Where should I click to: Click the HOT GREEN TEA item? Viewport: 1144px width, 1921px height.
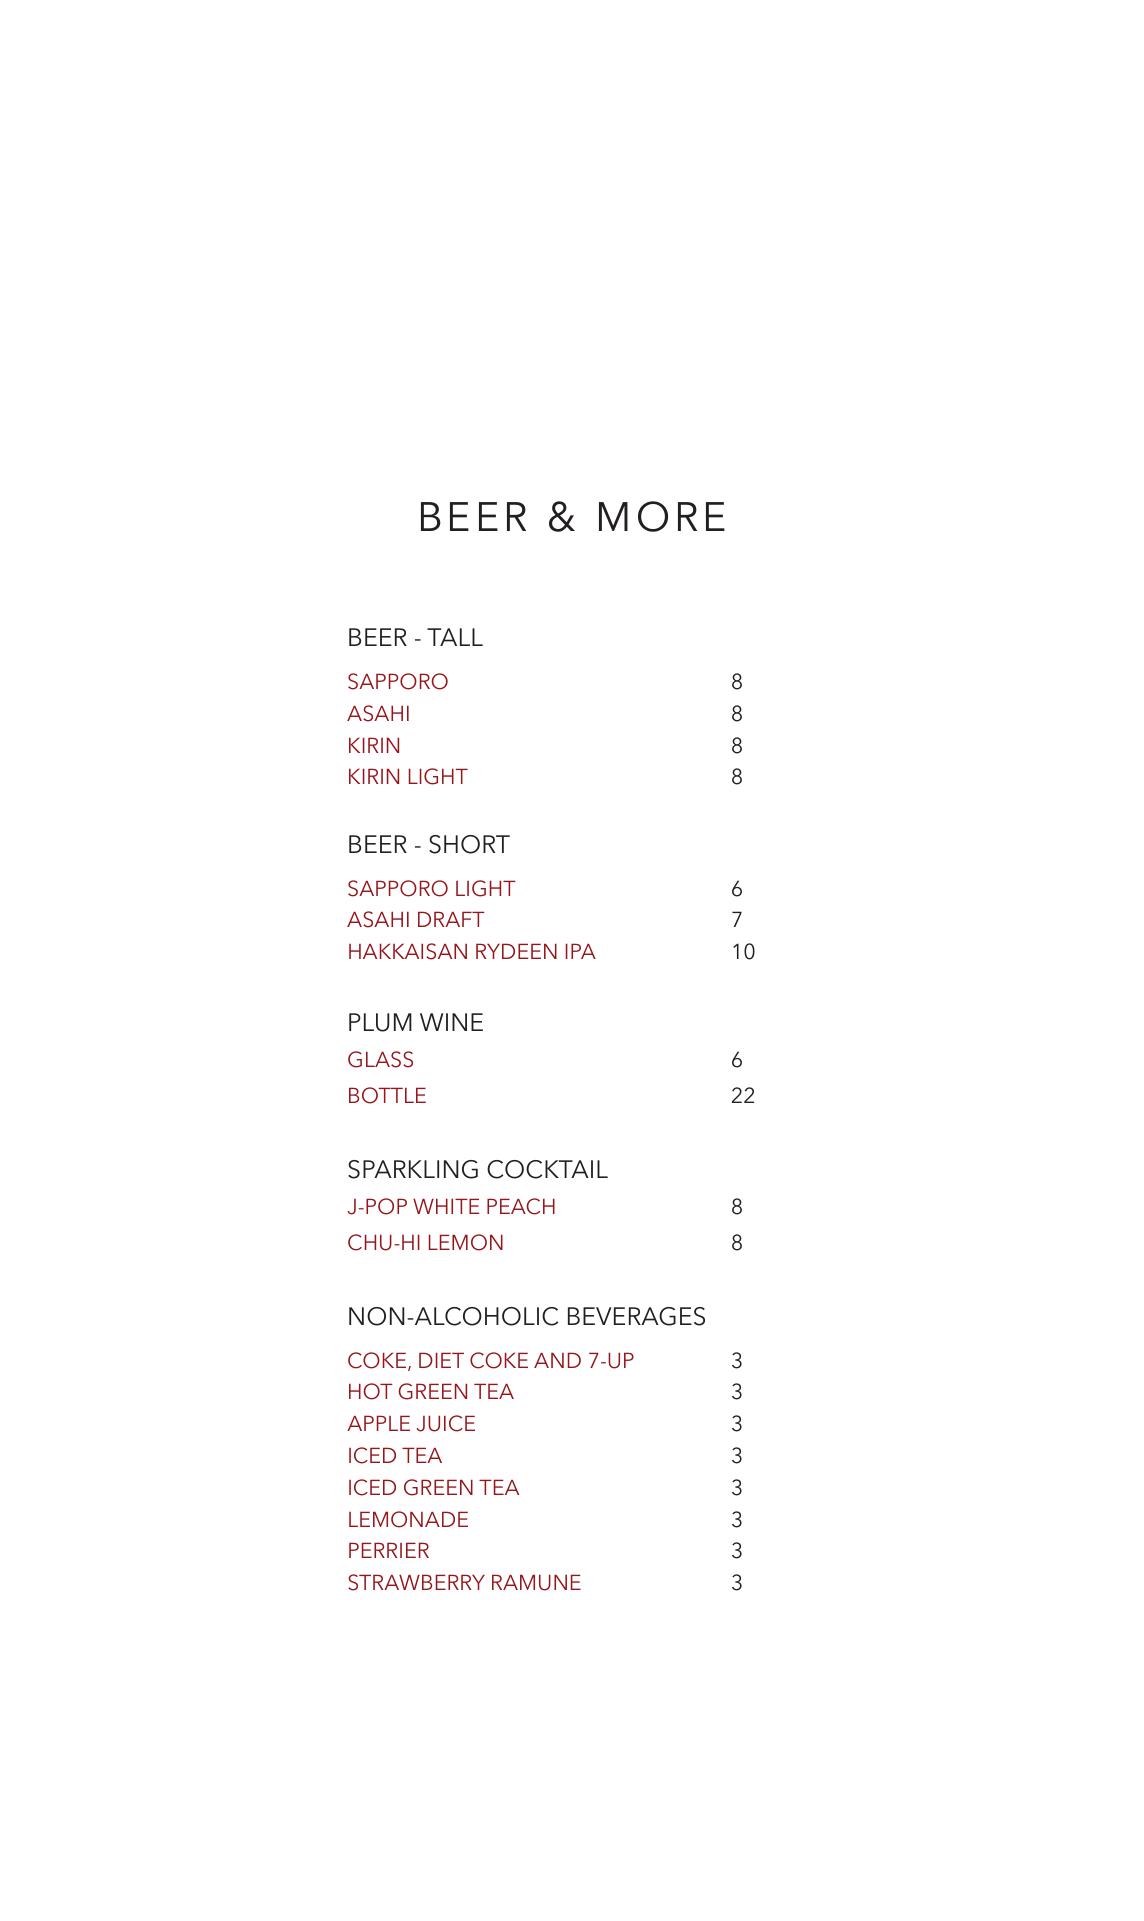(x=430, y=1392)
